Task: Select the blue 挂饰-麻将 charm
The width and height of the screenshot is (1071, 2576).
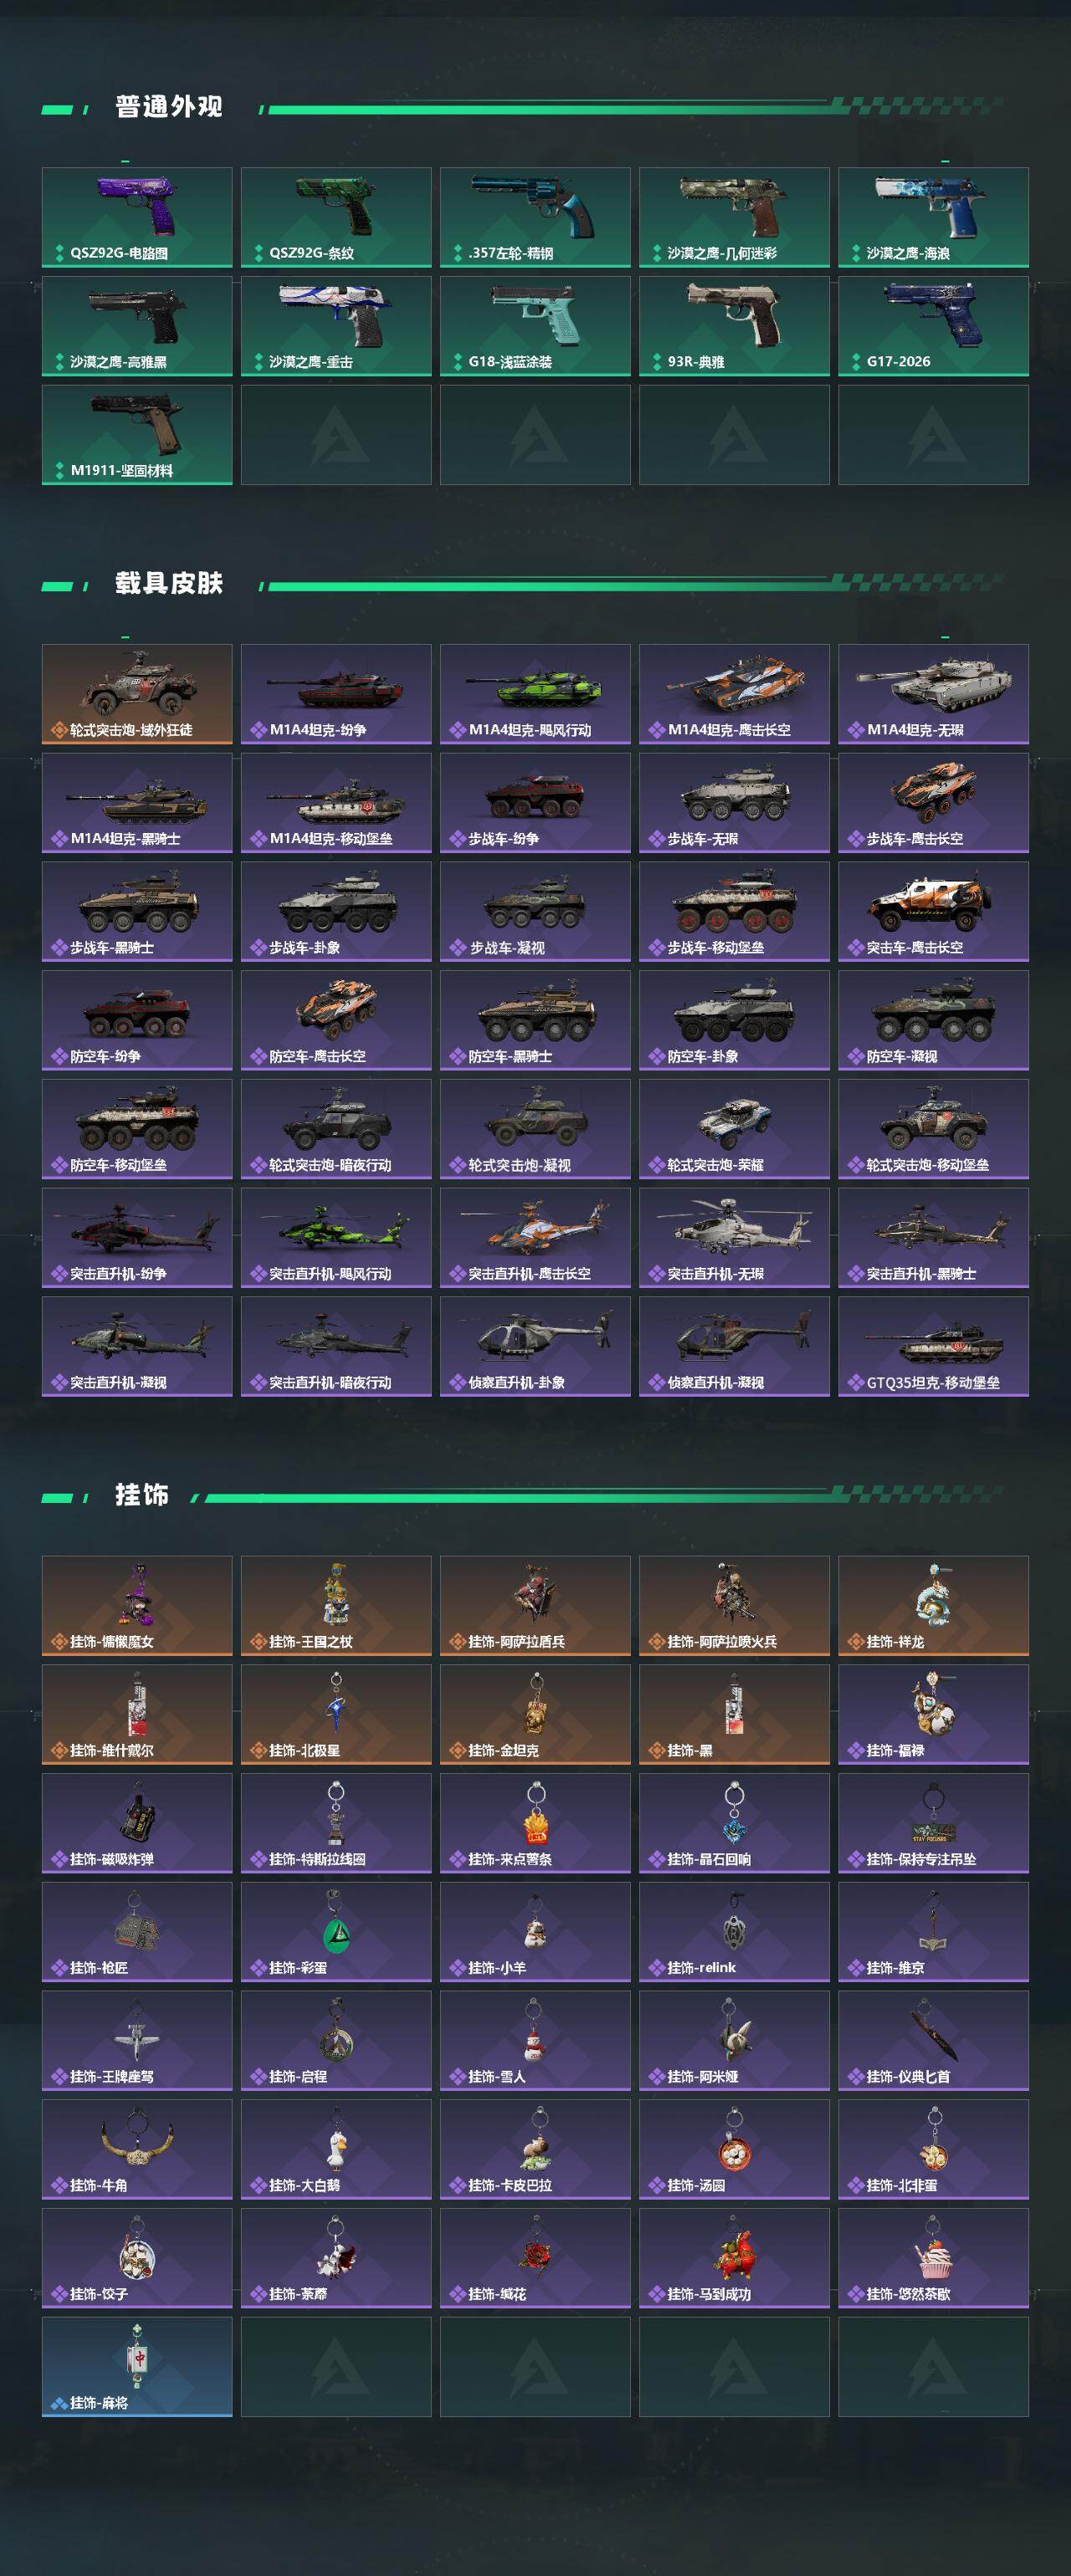Action: [x=137, y=2368]
